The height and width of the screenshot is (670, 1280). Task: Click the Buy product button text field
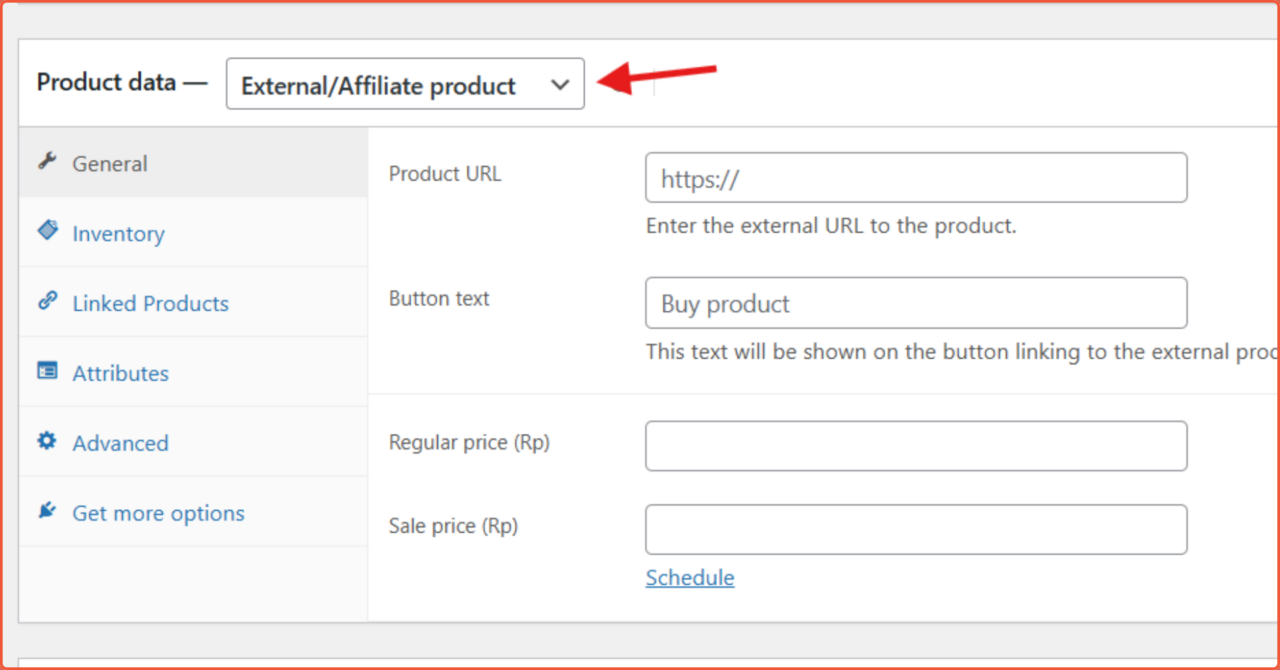915,303
